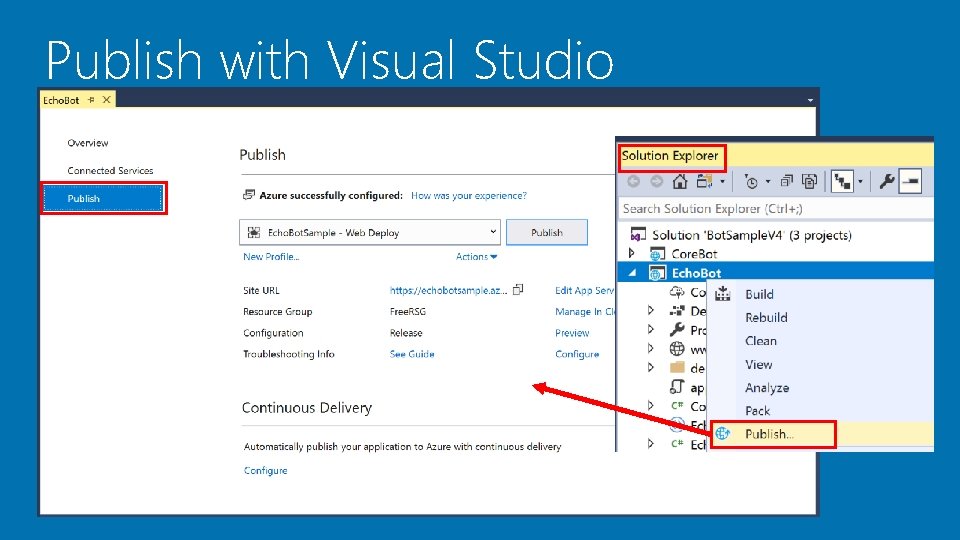Choose Clean from the context menu

(760, 341)
